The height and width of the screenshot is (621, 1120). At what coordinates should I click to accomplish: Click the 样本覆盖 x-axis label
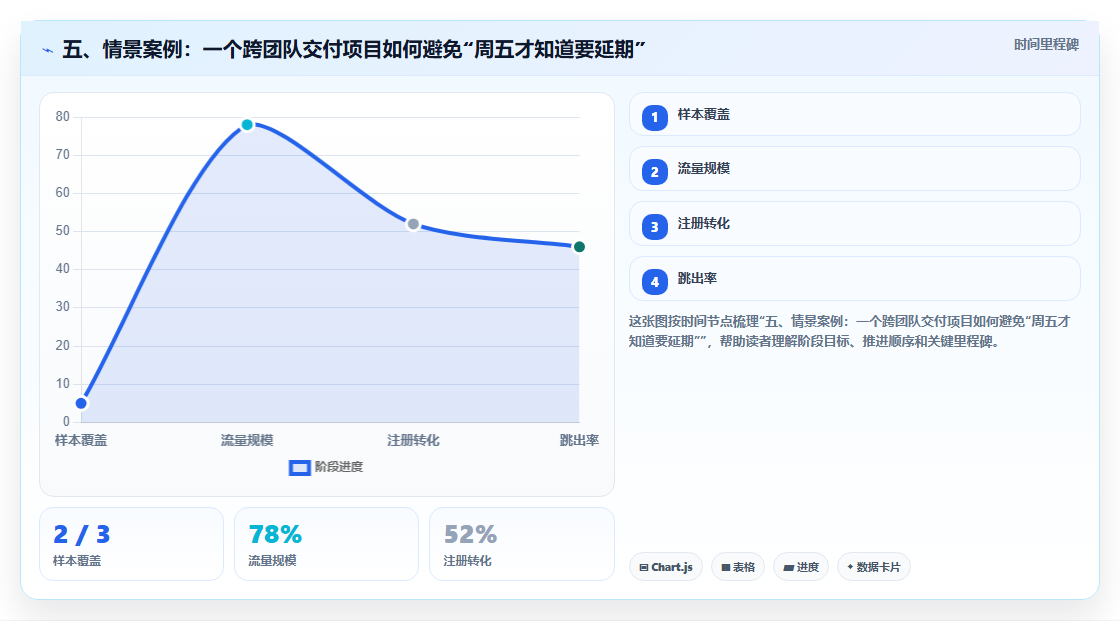(x=81, y=441)
